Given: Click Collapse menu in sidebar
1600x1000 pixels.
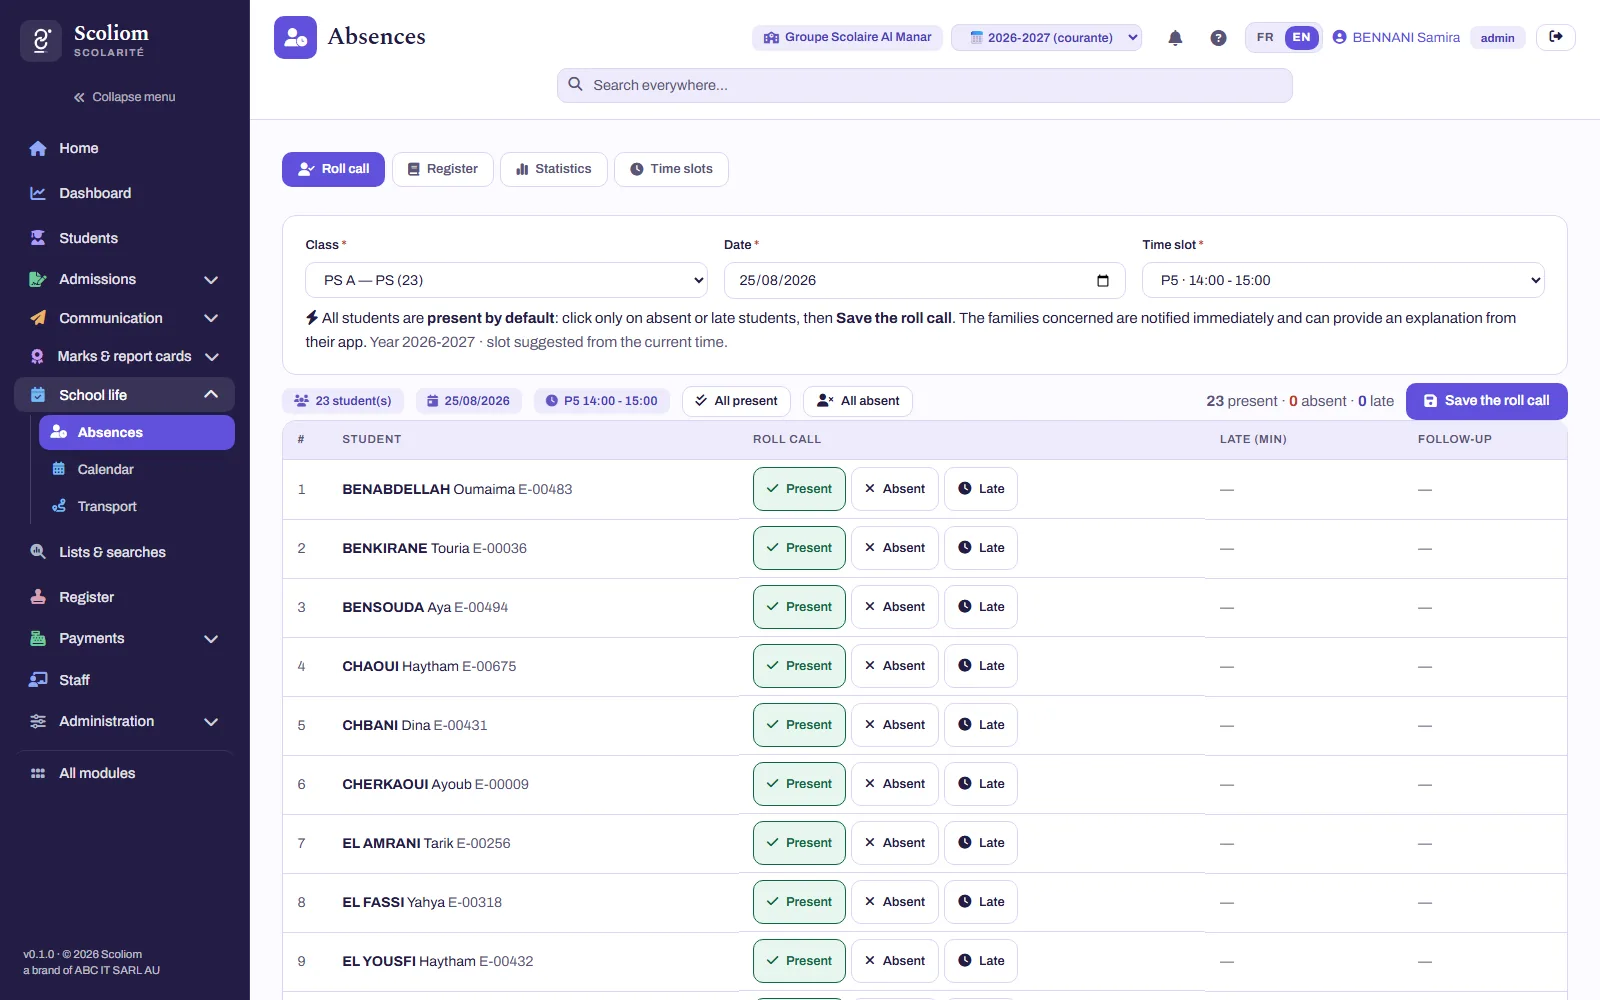Looking at the screenshot, I should click(124, 97).
